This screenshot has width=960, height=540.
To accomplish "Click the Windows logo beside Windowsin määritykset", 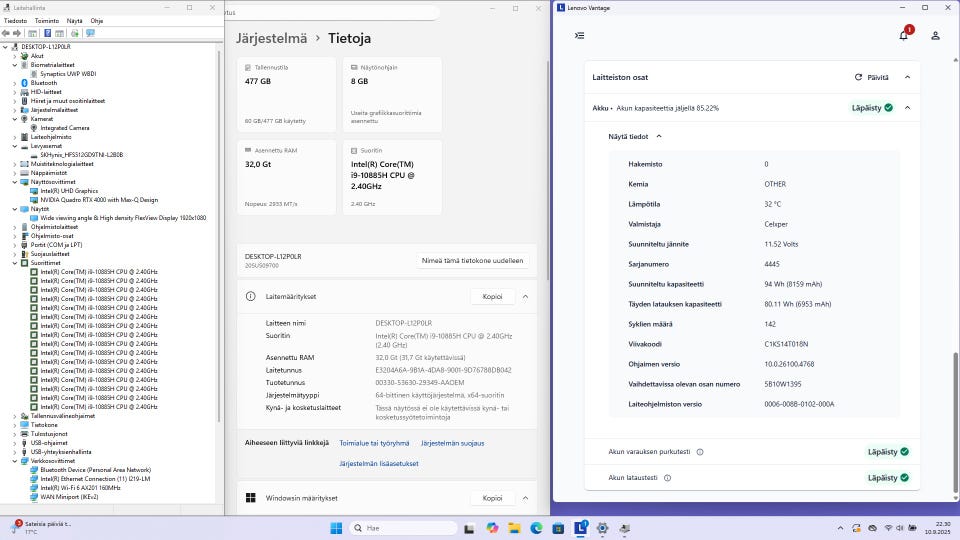I will tap(250, 498).
